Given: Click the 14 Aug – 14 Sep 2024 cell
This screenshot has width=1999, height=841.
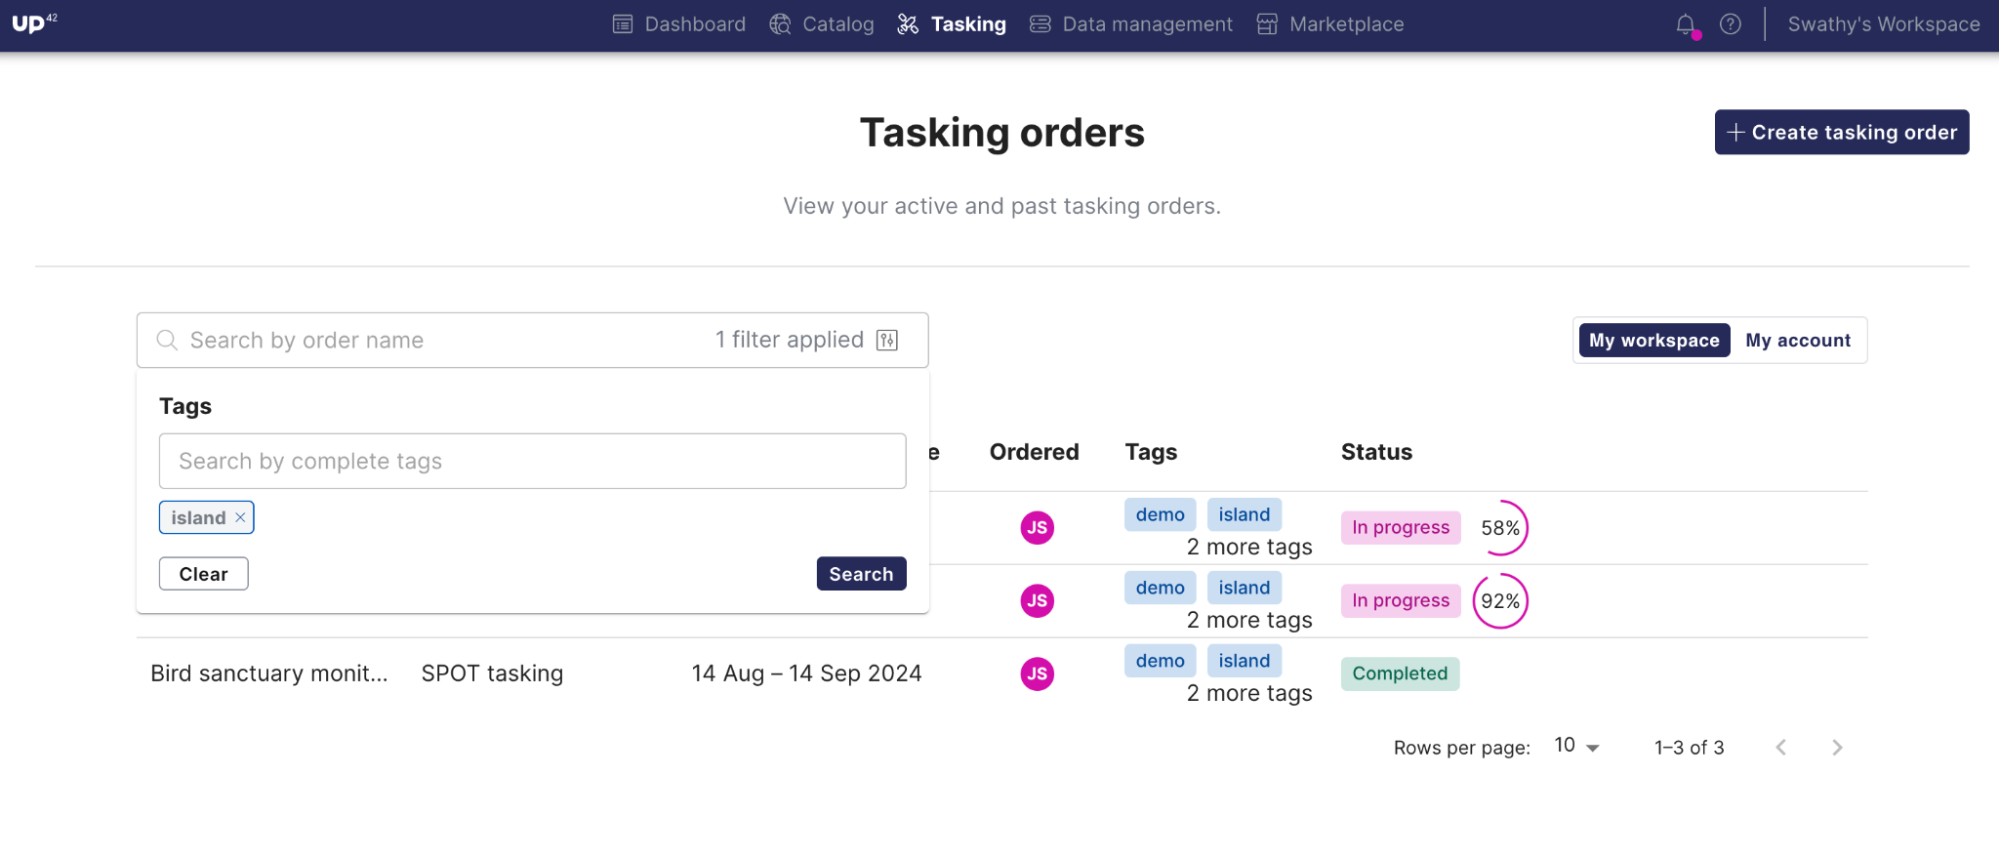Looking at the screenshot, I should [x=806, y=673].
